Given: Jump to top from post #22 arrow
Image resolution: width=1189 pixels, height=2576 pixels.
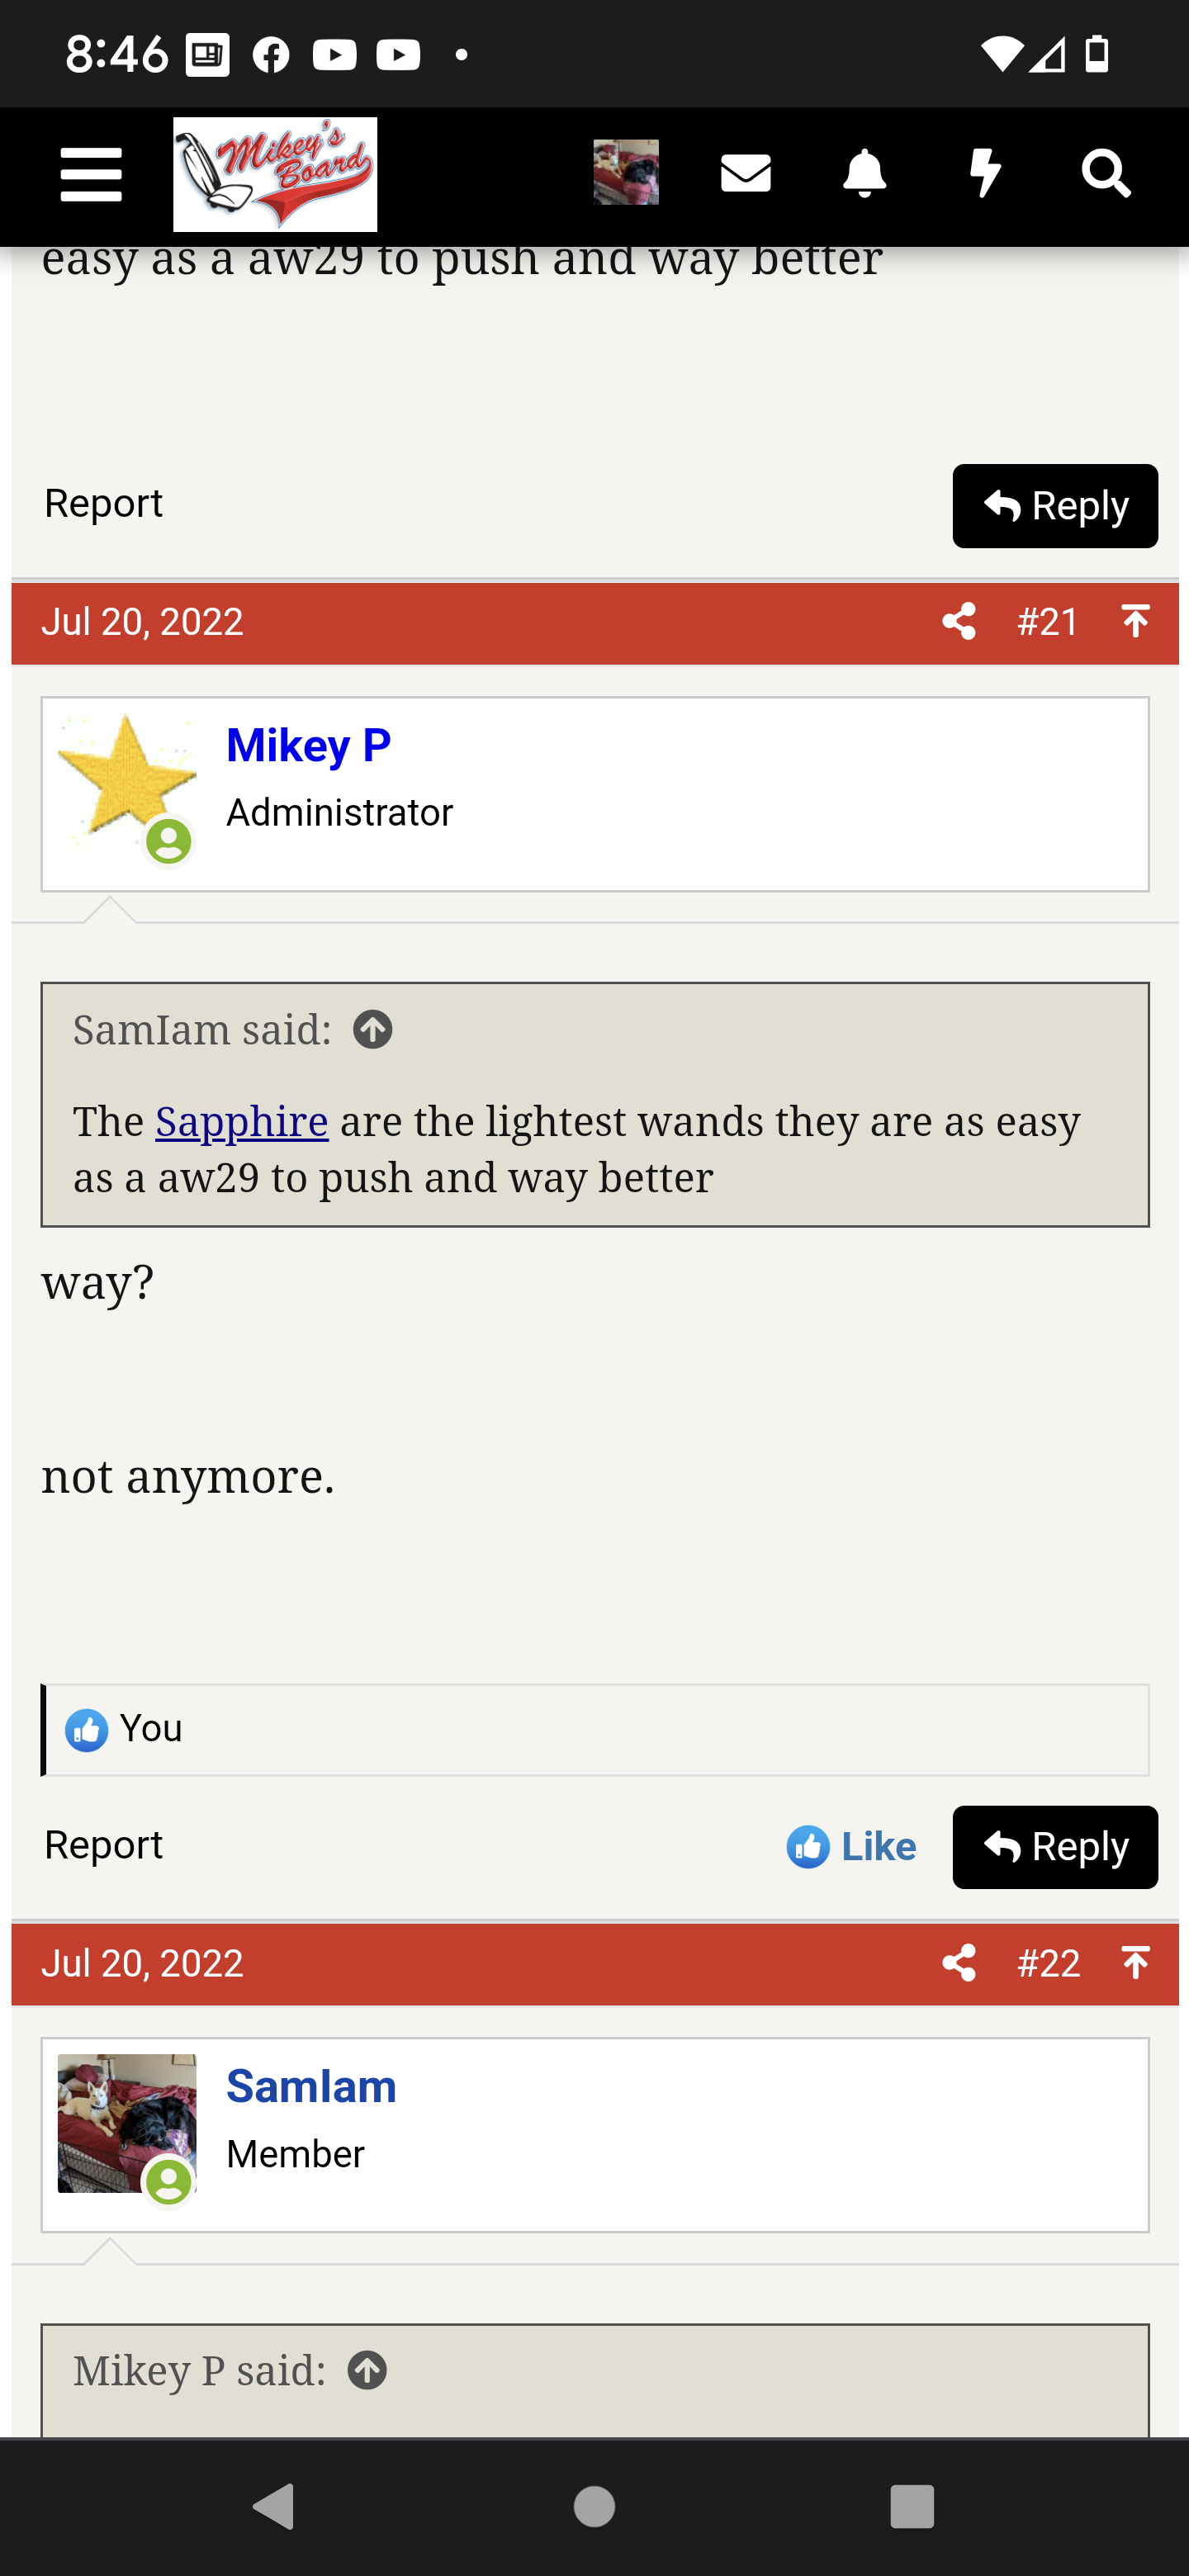Looking at the screenshot, I should [1135, 1963].
